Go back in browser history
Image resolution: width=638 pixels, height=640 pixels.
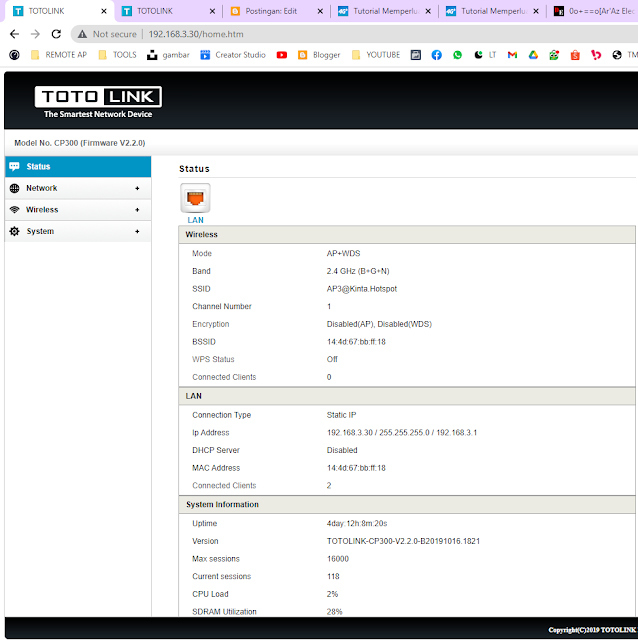(x=14, y=34)
